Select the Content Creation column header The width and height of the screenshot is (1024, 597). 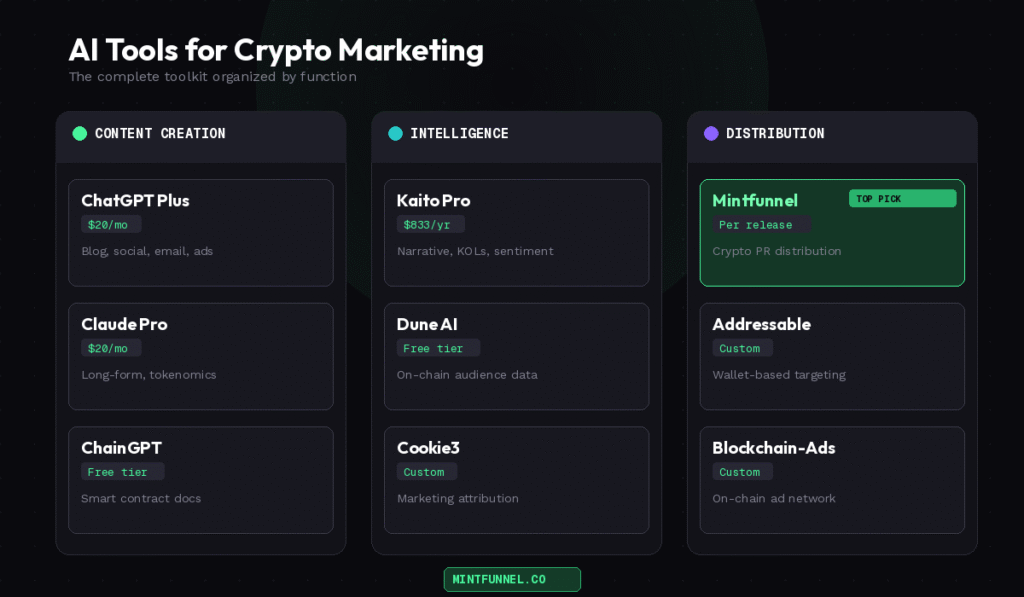click(160, 133)
